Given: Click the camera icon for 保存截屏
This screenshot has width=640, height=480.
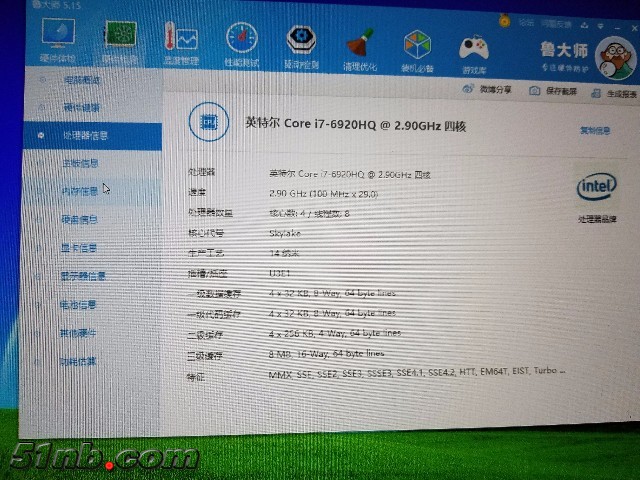Looking at the screenshot, I should pos(534,91).
